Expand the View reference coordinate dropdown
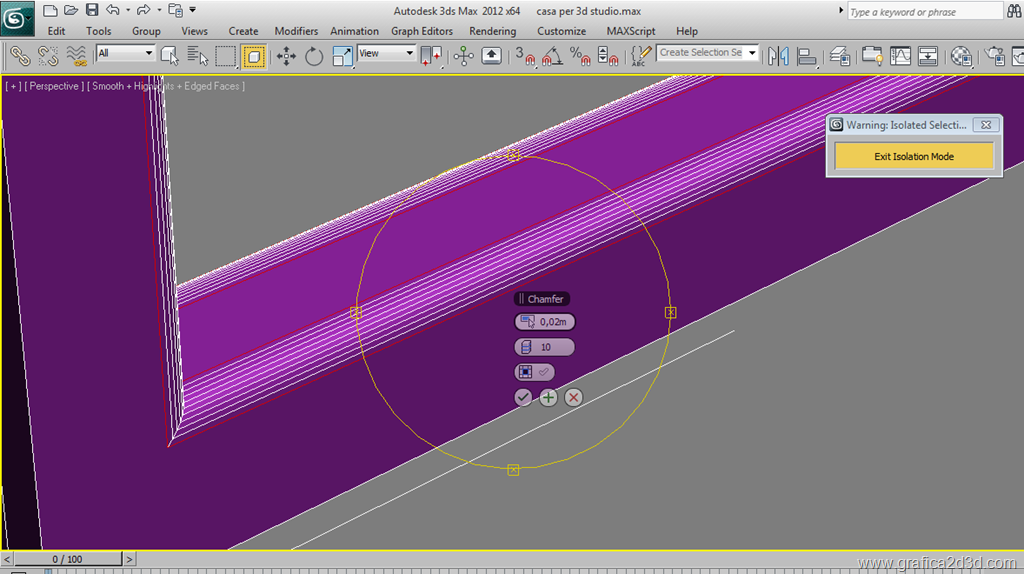1024x574 pixels. tap(386, 53)
